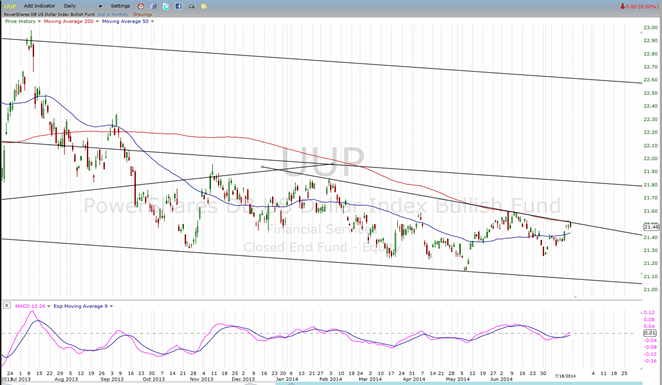Click the 22.00 price axis label

click(x=650, y=158)
